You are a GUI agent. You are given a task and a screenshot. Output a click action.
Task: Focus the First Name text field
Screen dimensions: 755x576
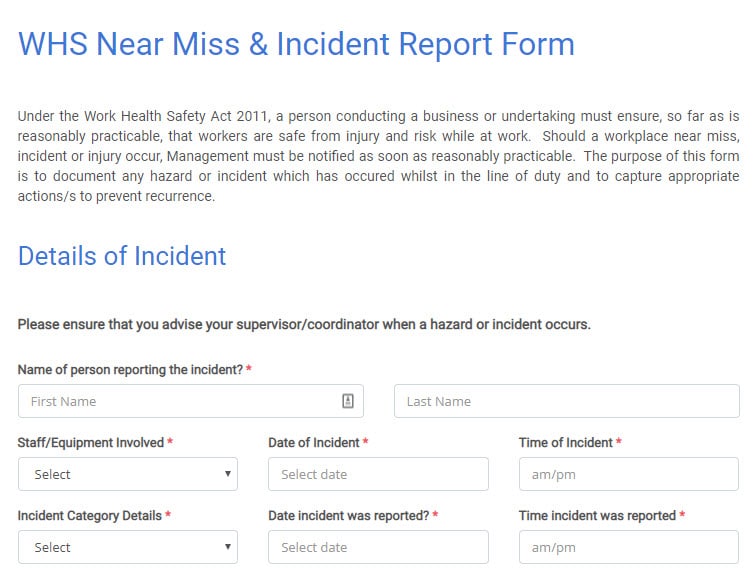[x=191, y=401]
